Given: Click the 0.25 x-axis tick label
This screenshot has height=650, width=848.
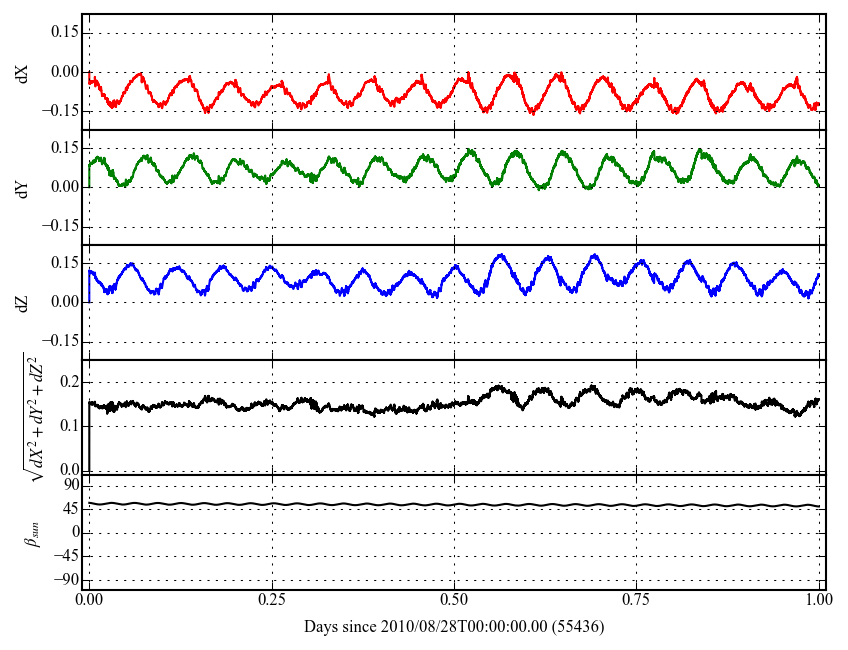Looking at the screenshot, I should (x=271, y=601).
